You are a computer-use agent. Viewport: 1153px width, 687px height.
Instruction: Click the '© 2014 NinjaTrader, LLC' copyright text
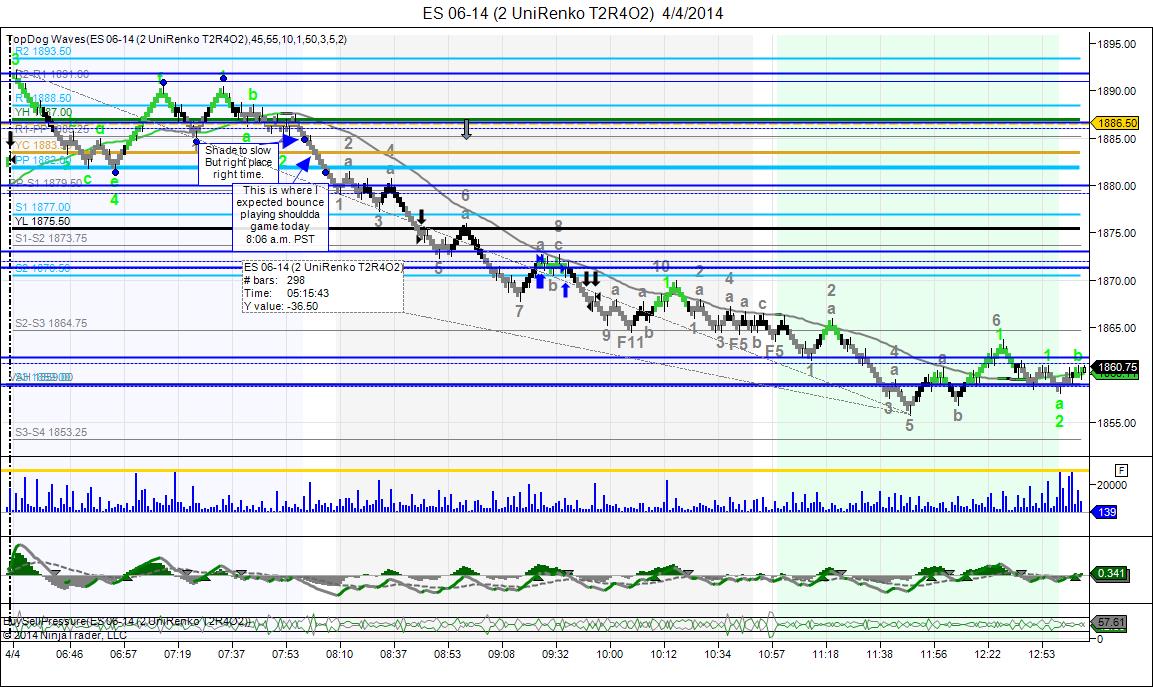click(65, 635)
